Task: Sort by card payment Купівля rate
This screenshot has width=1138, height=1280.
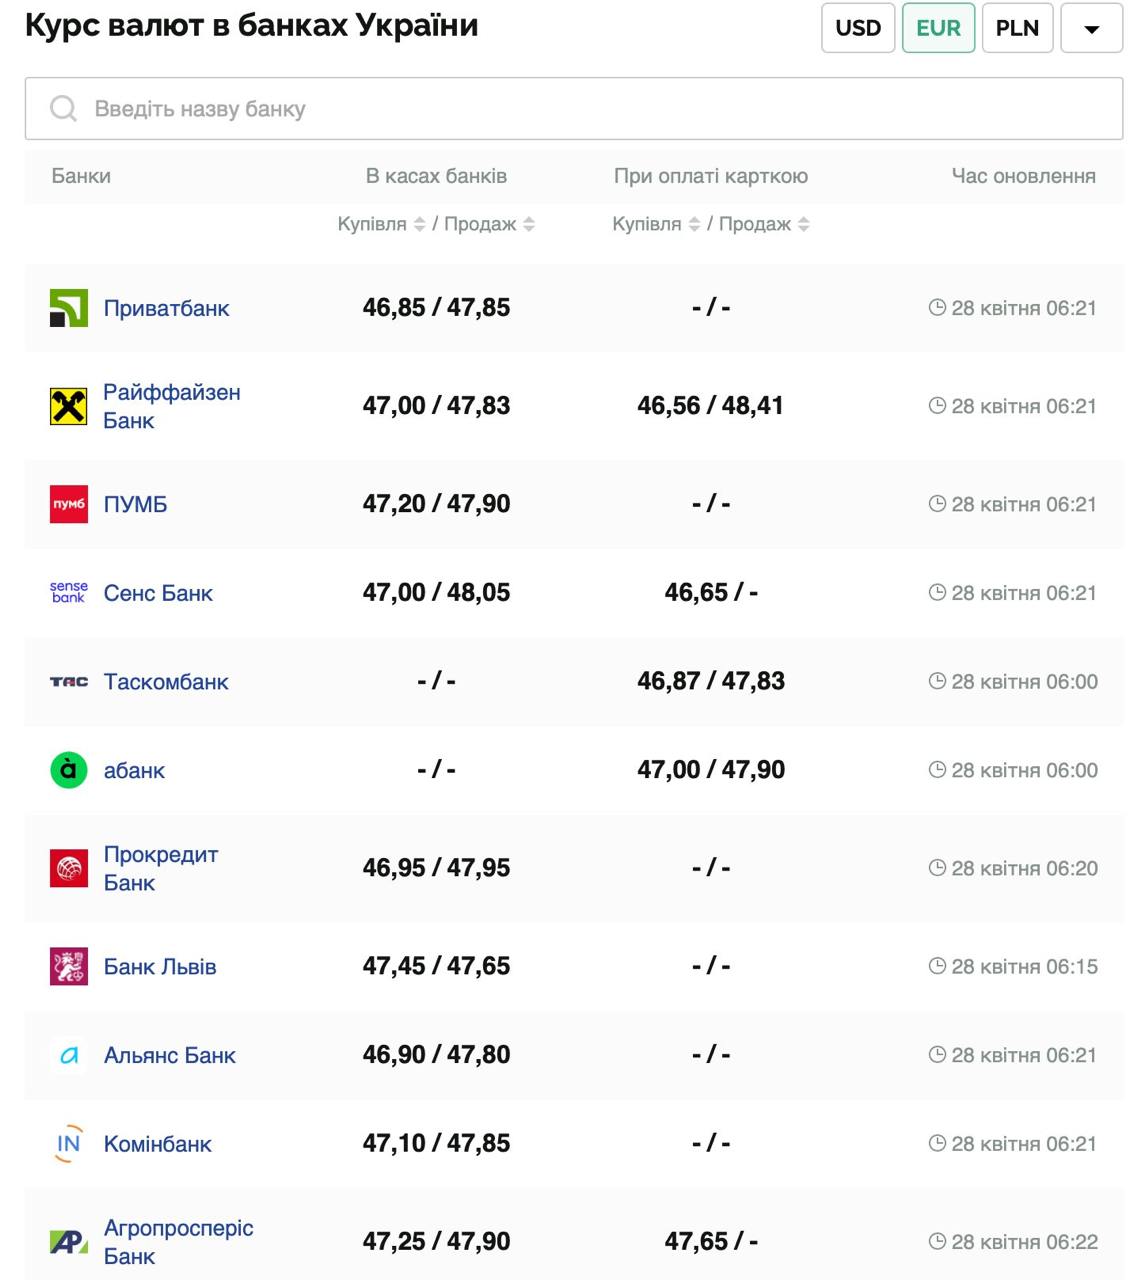Action: point(694,225)
